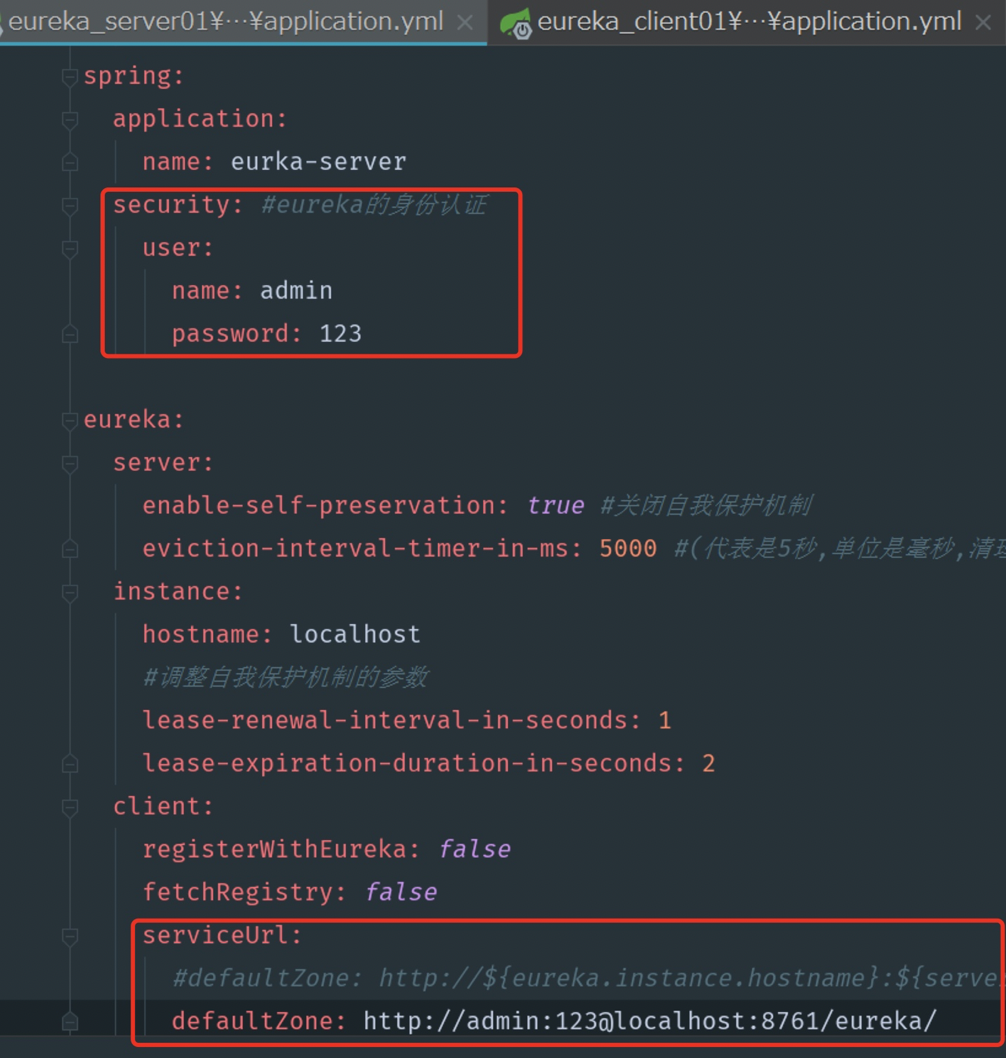1006x1058 pixels.
Task: Collapse the application: block fold marker
Action: 69,120
